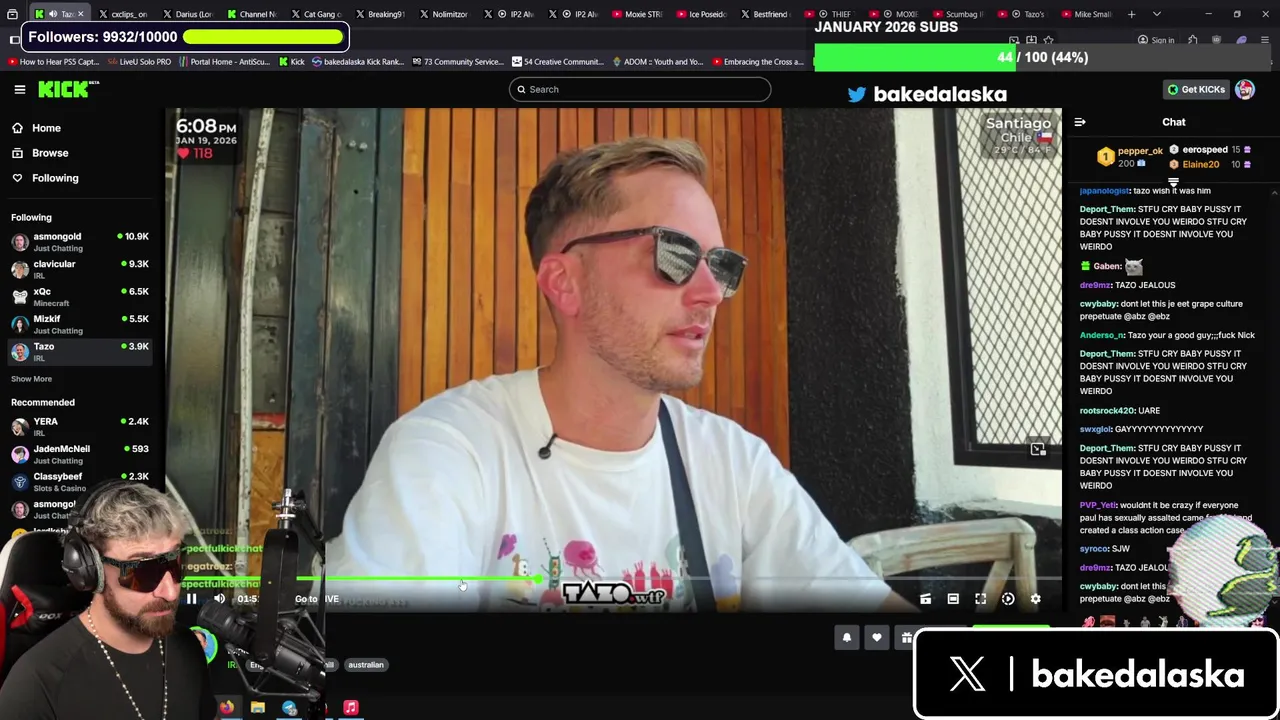Select the australian tag
1280x720 pixels.
click(366, 665)
